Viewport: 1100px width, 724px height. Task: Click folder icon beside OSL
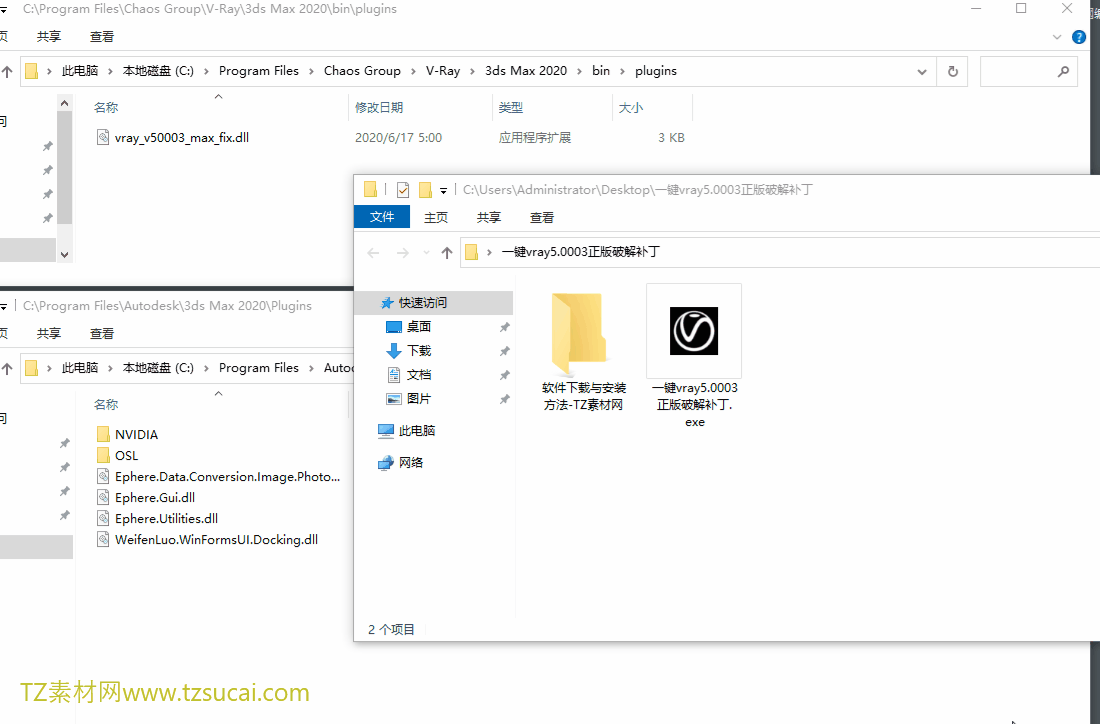[102, 455]
